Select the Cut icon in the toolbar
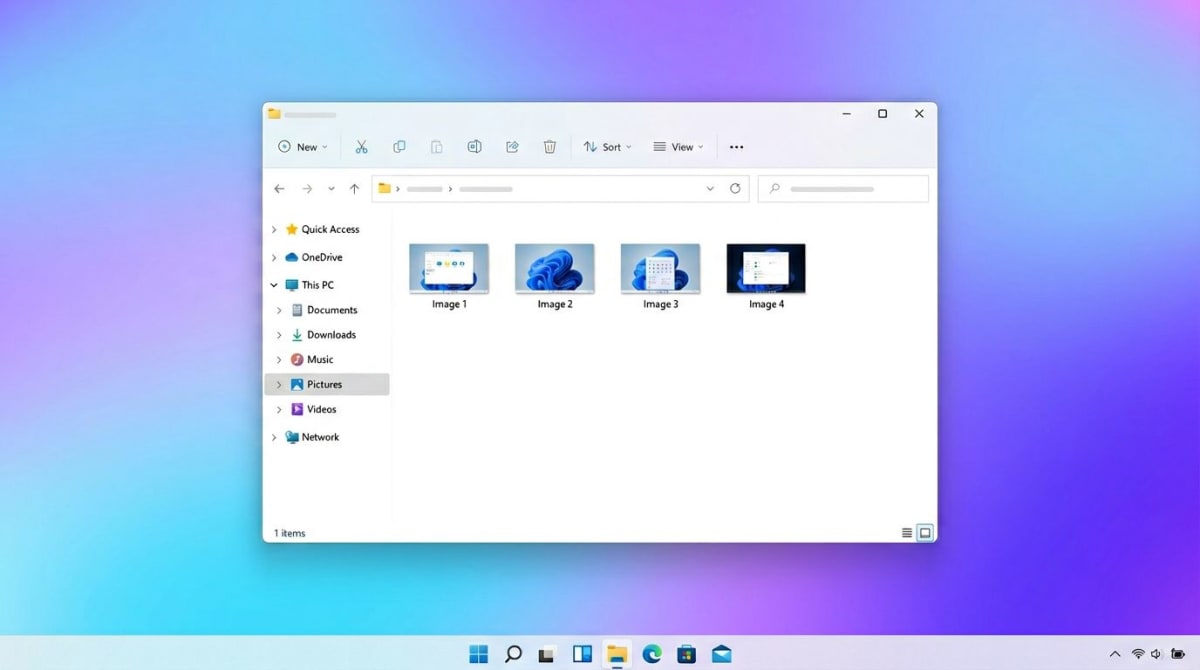The width and height of the screenshot is (1200, 670). pyautogui.click(x=362, y=146)
